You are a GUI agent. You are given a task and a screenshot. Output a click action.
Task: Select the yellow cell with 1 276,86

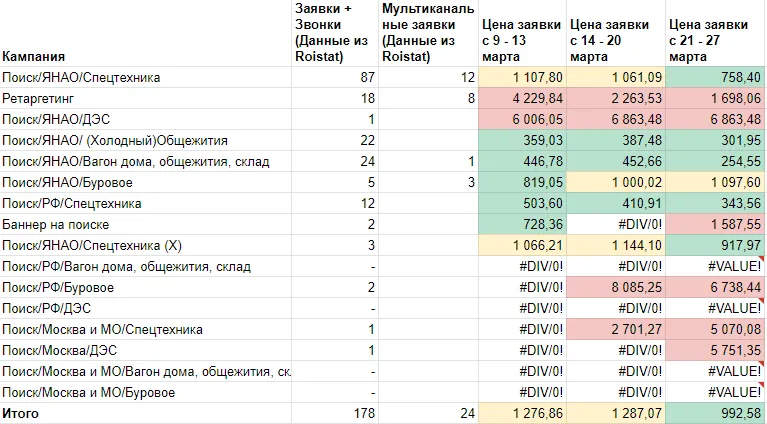click(520, 413)
